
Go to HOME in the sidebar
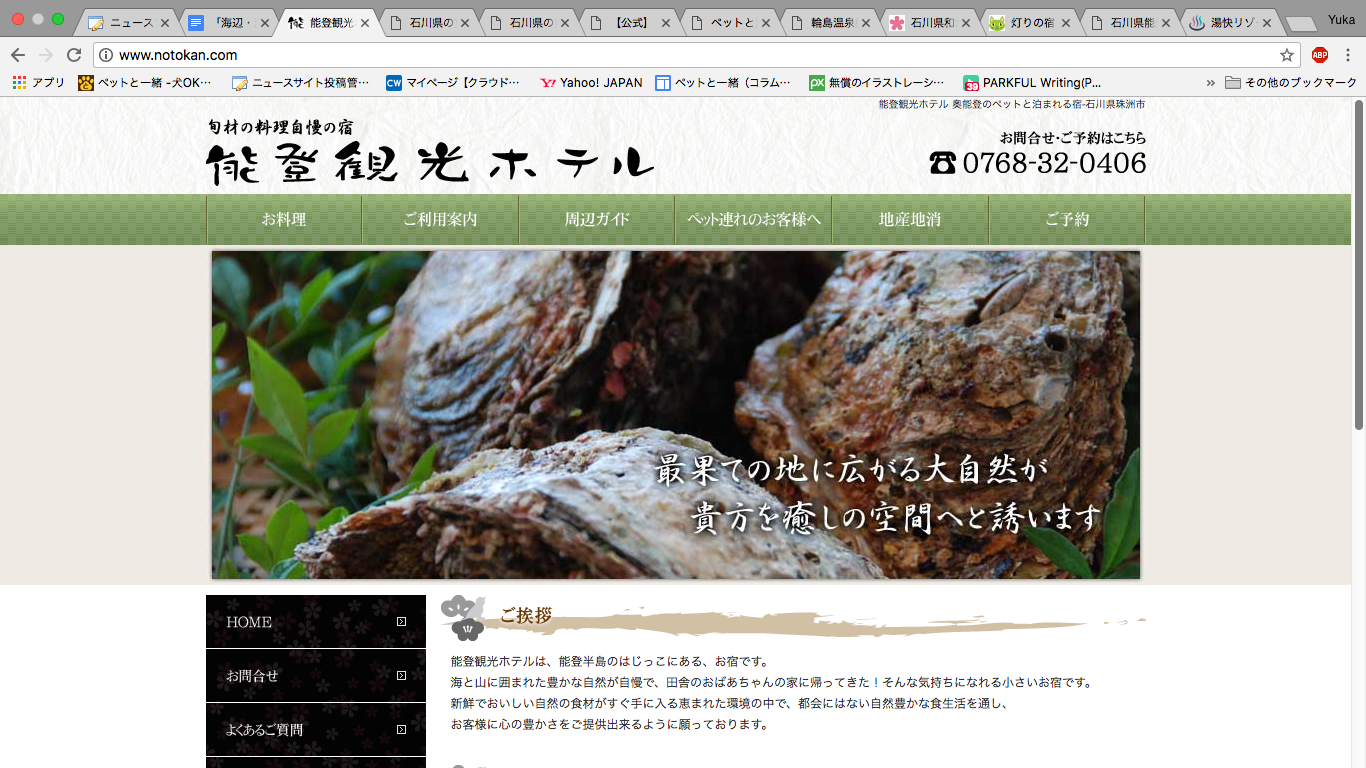[x=316, y=621]
